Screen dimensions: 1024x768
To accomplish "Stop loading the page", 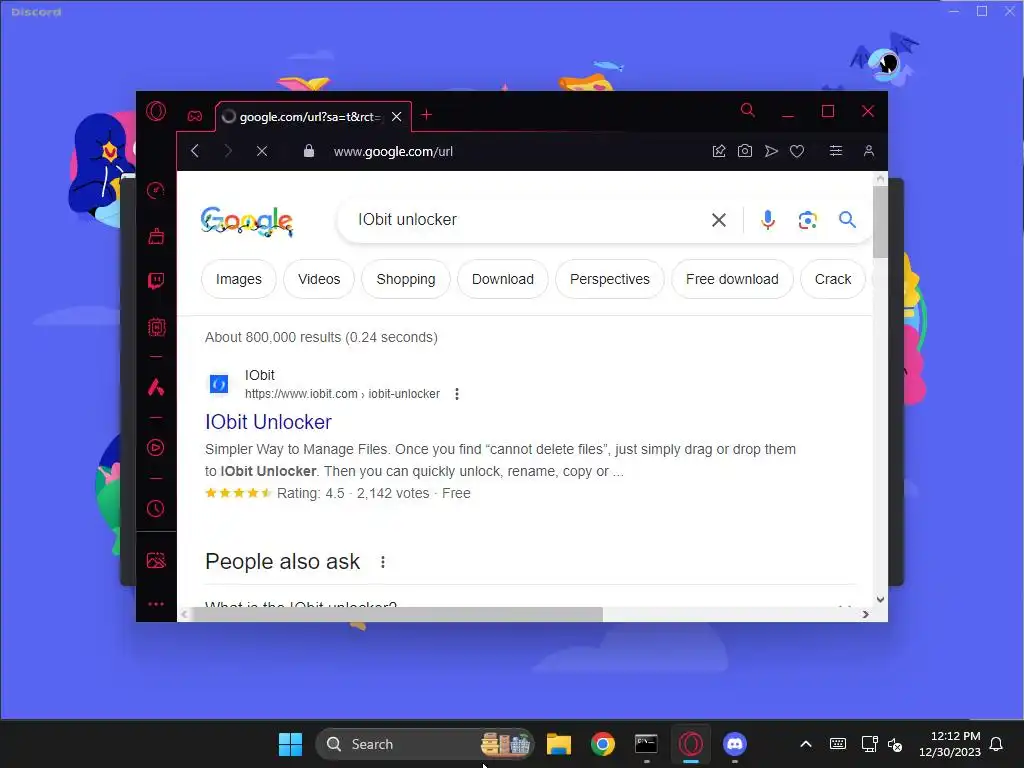I will pos(262,151).
